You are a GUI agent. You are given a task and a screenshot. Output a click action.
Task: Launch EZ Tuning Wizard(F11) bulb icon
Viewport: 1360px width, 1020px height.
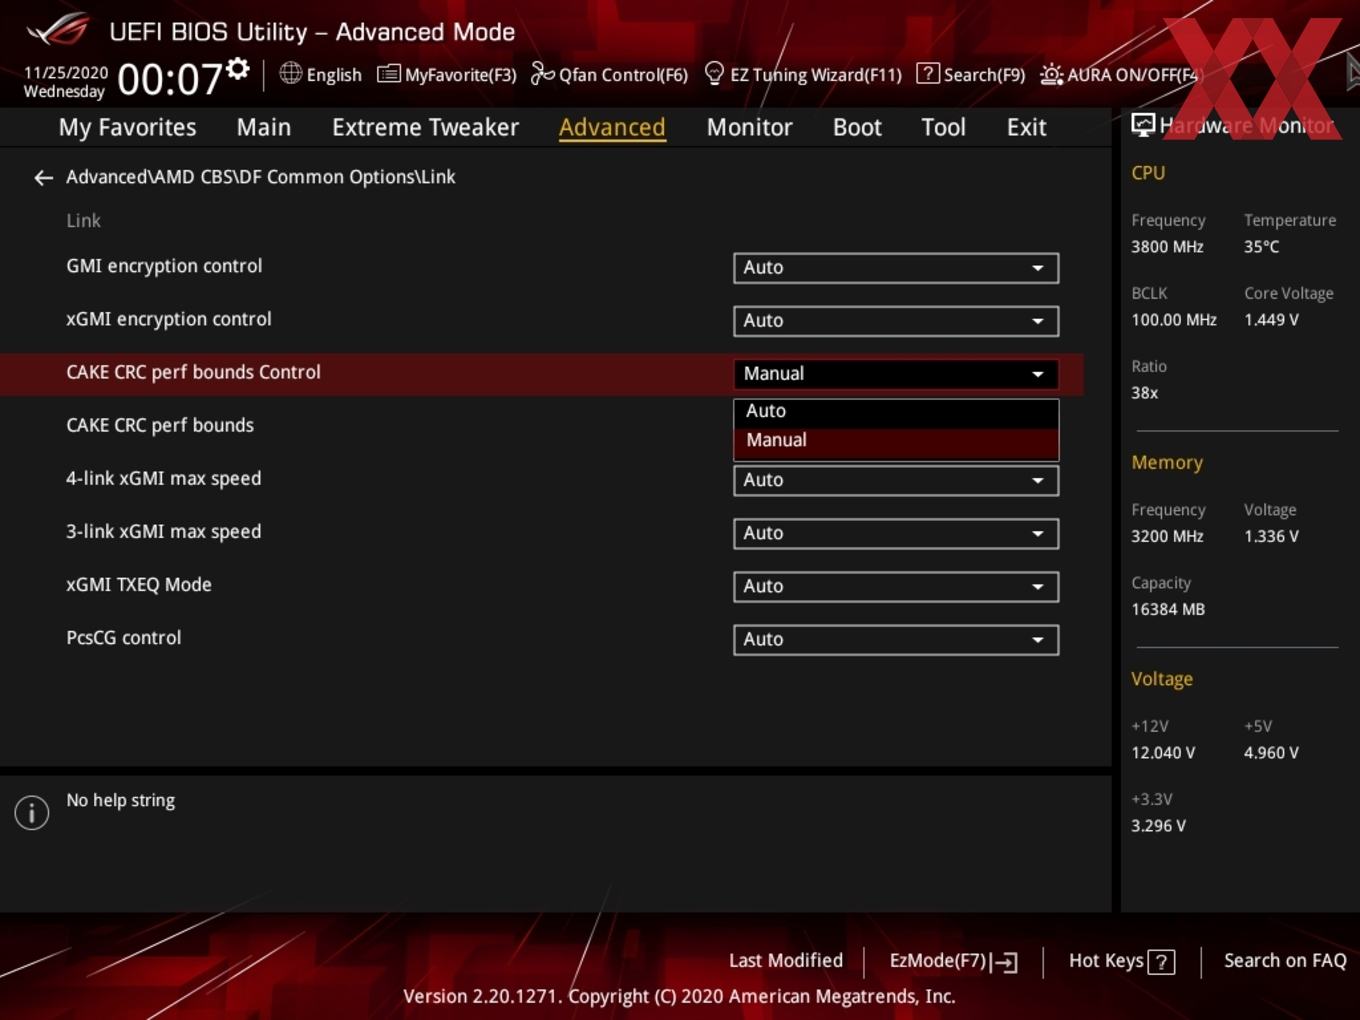[714, 73]
